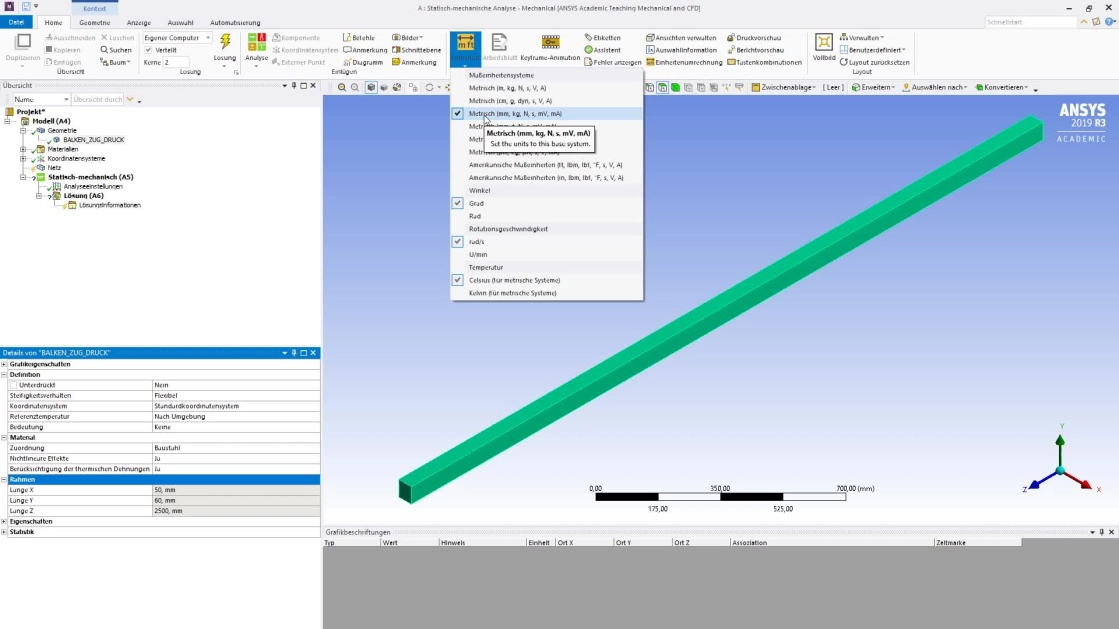This screenshot has width=1119, height=629.
Task: Choose Metrisch (m, kg, N, s, V, A)
Action: tap(547, 88)
